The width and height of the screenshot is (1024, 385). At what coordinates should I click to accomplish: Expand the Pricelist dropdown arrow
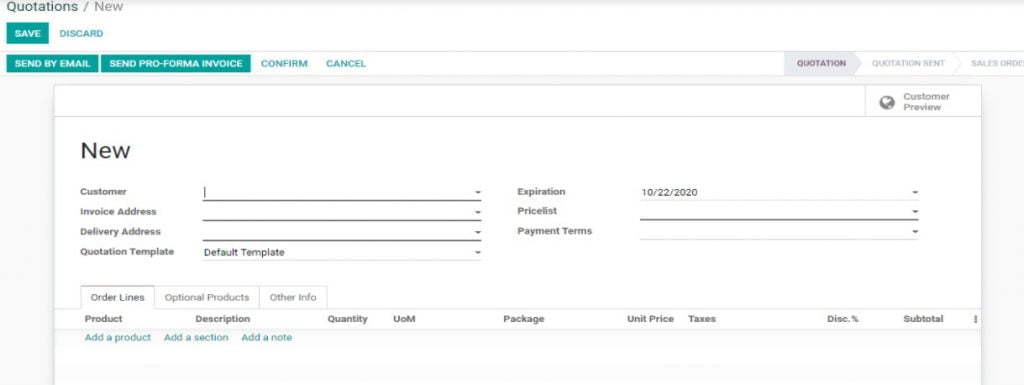915,211
